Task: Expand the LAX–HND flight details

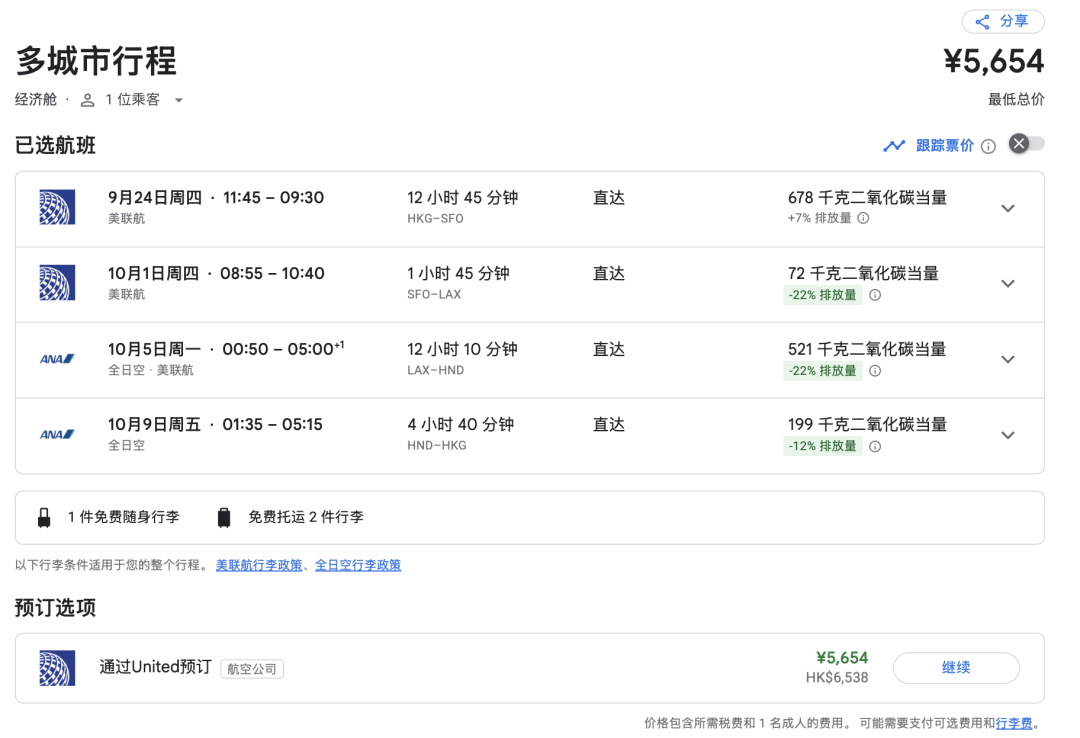Action: pos(1008,360)
